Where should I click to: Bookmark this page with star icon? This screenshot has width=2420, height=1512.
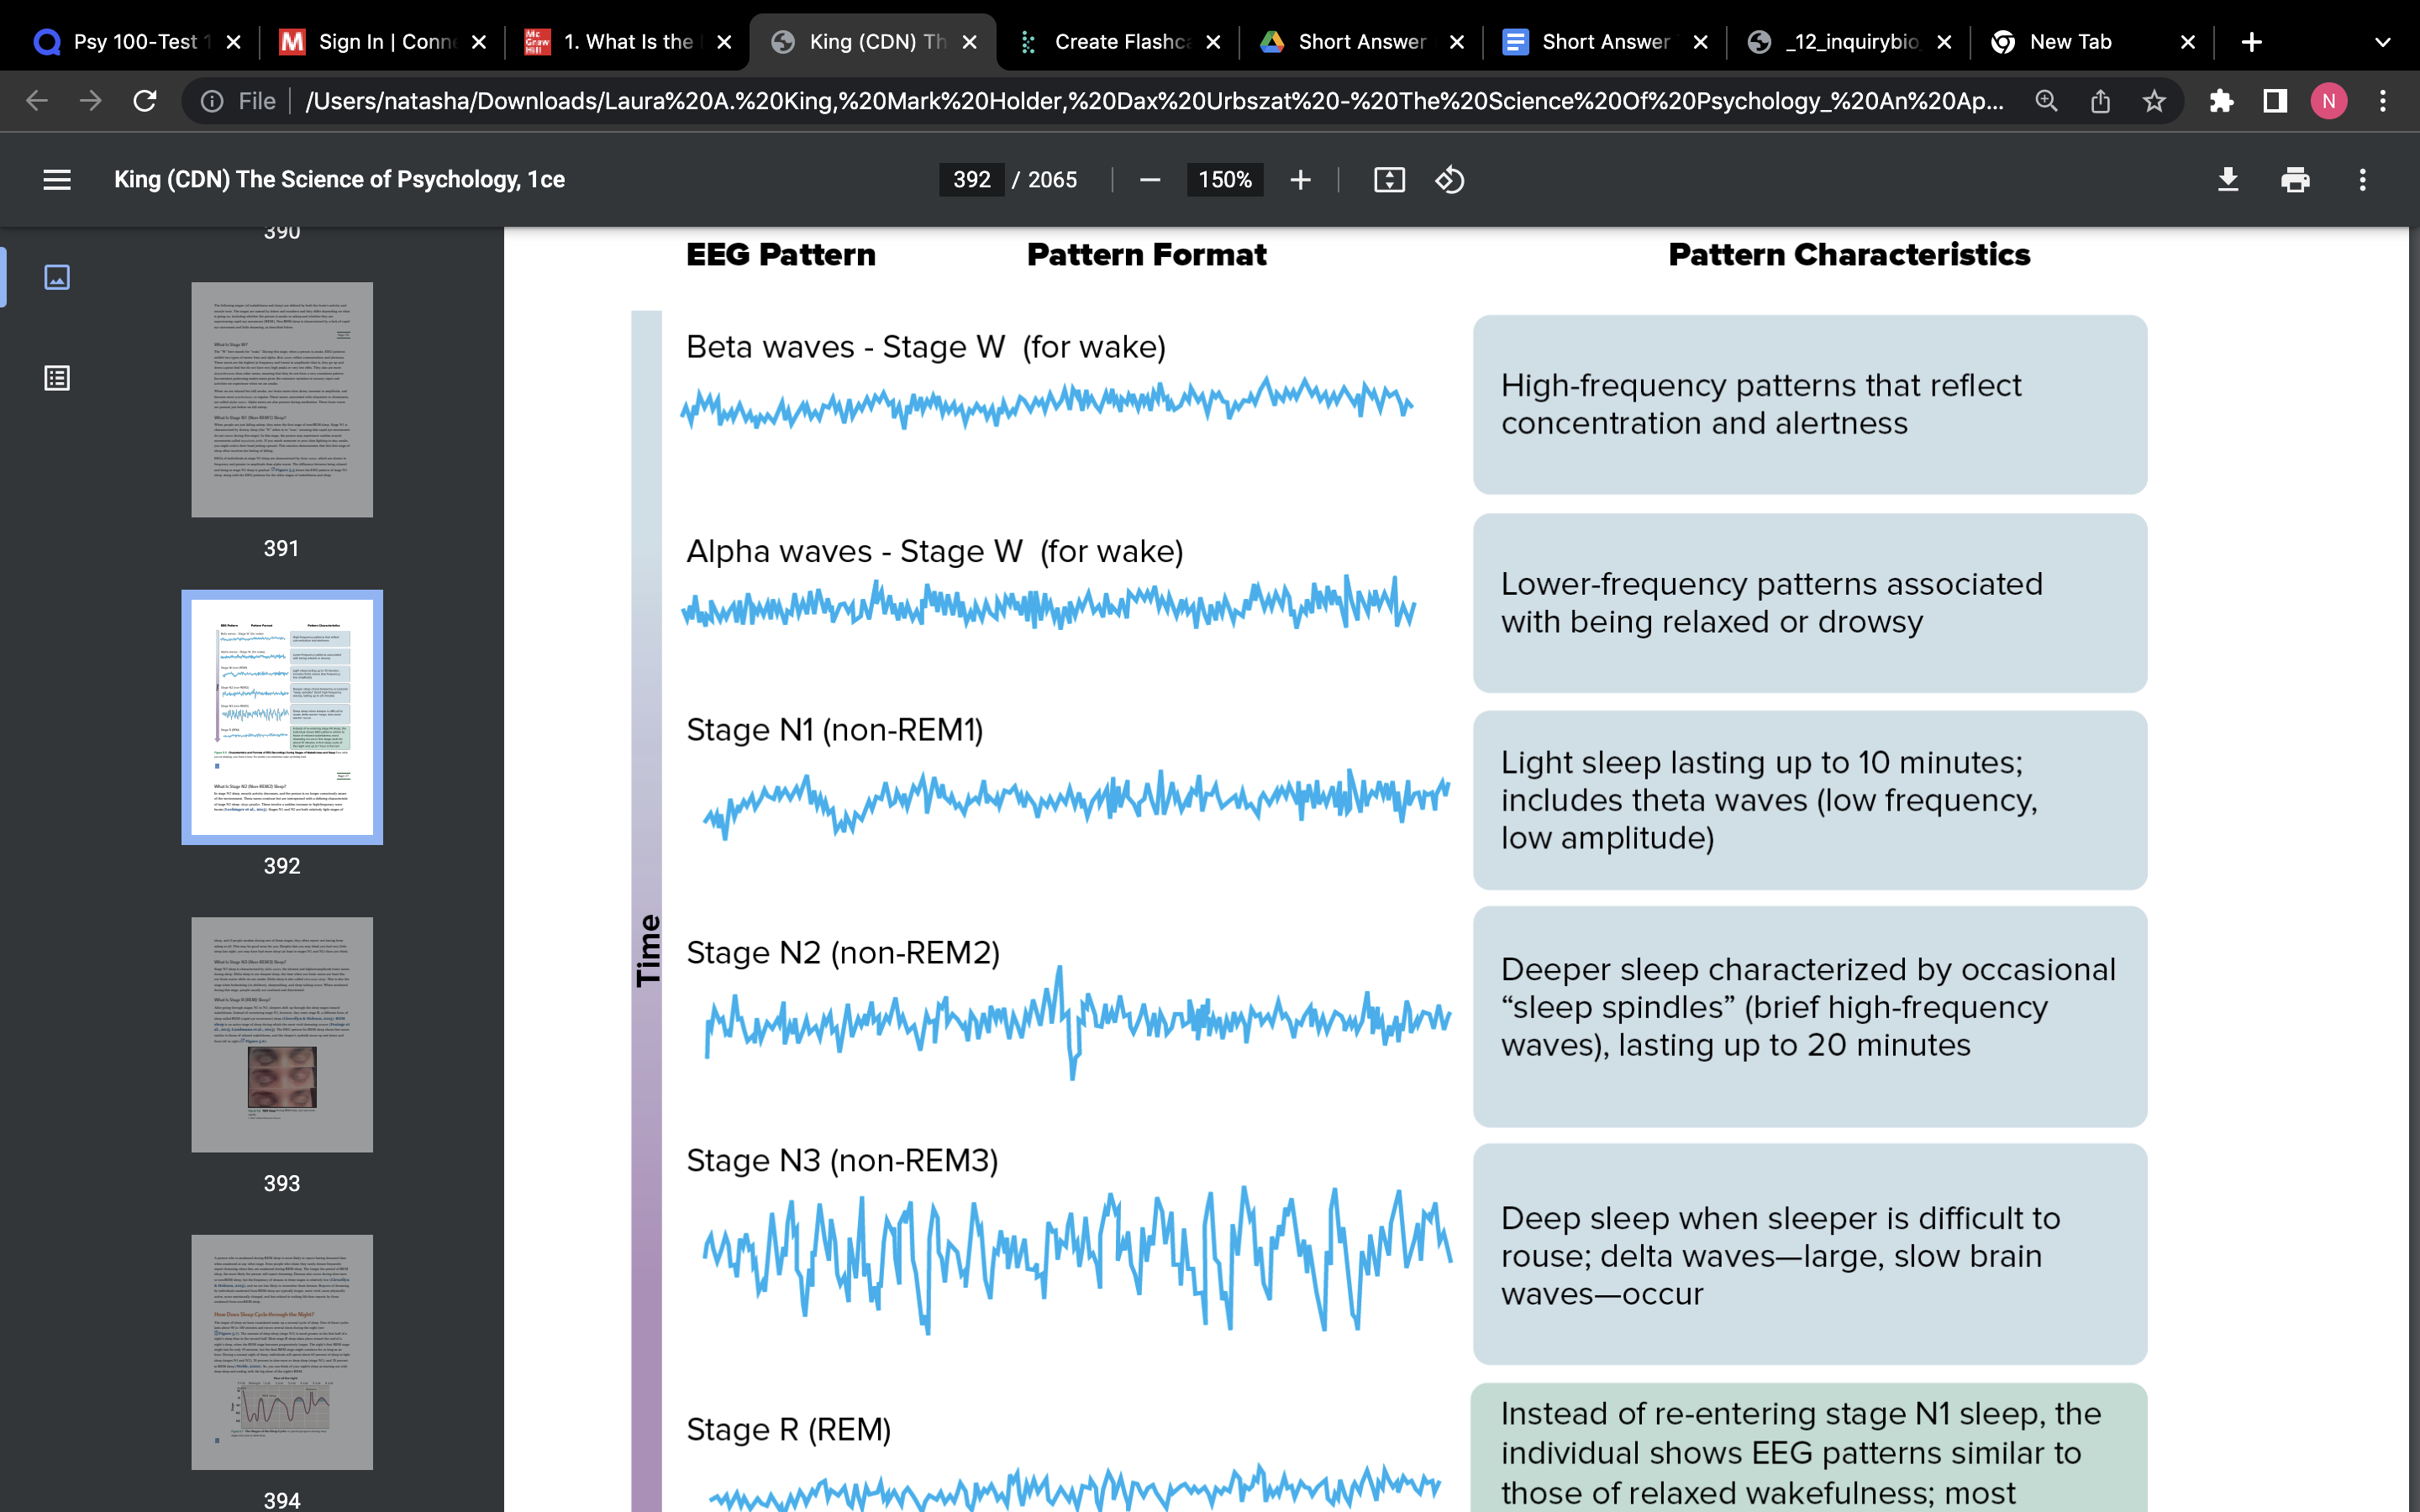(x=2154, y=101)
